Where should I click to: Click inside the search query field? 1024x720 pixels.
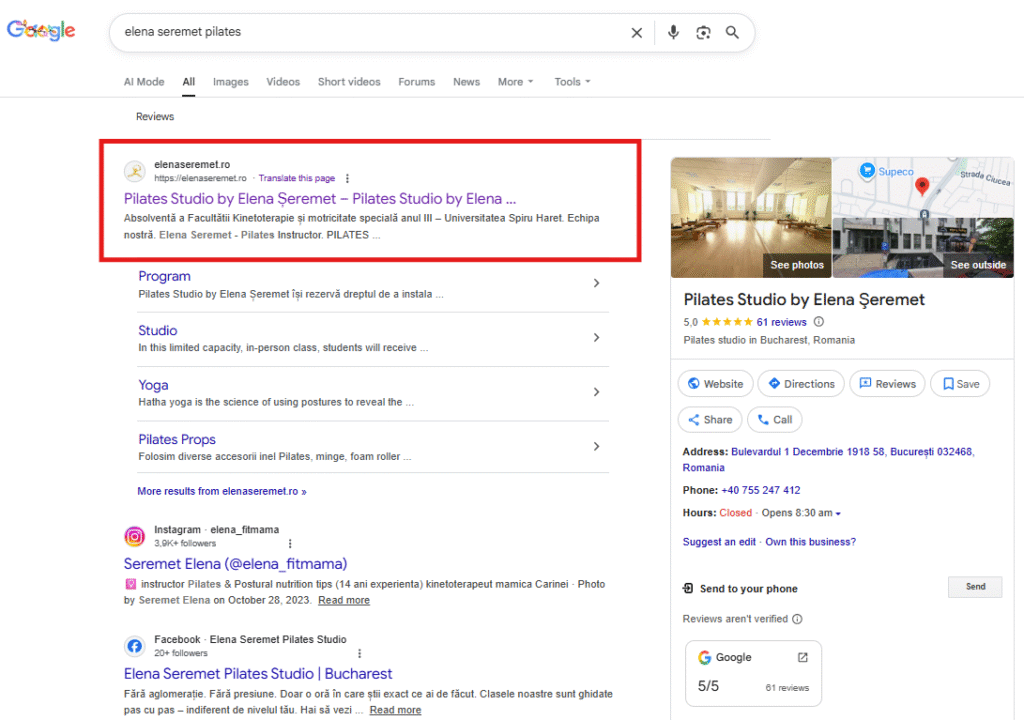(370, 32)
